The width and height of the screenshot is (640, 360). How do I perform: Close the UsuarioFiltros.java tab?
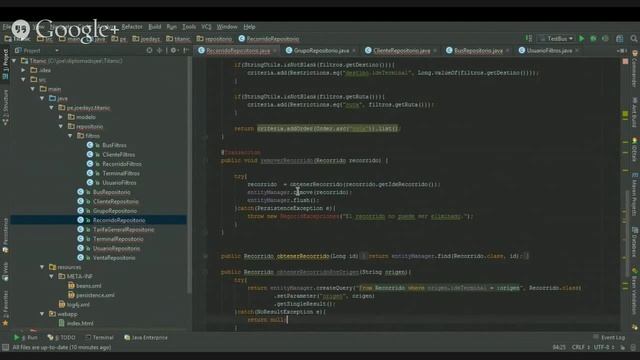(x=577, y=51)
